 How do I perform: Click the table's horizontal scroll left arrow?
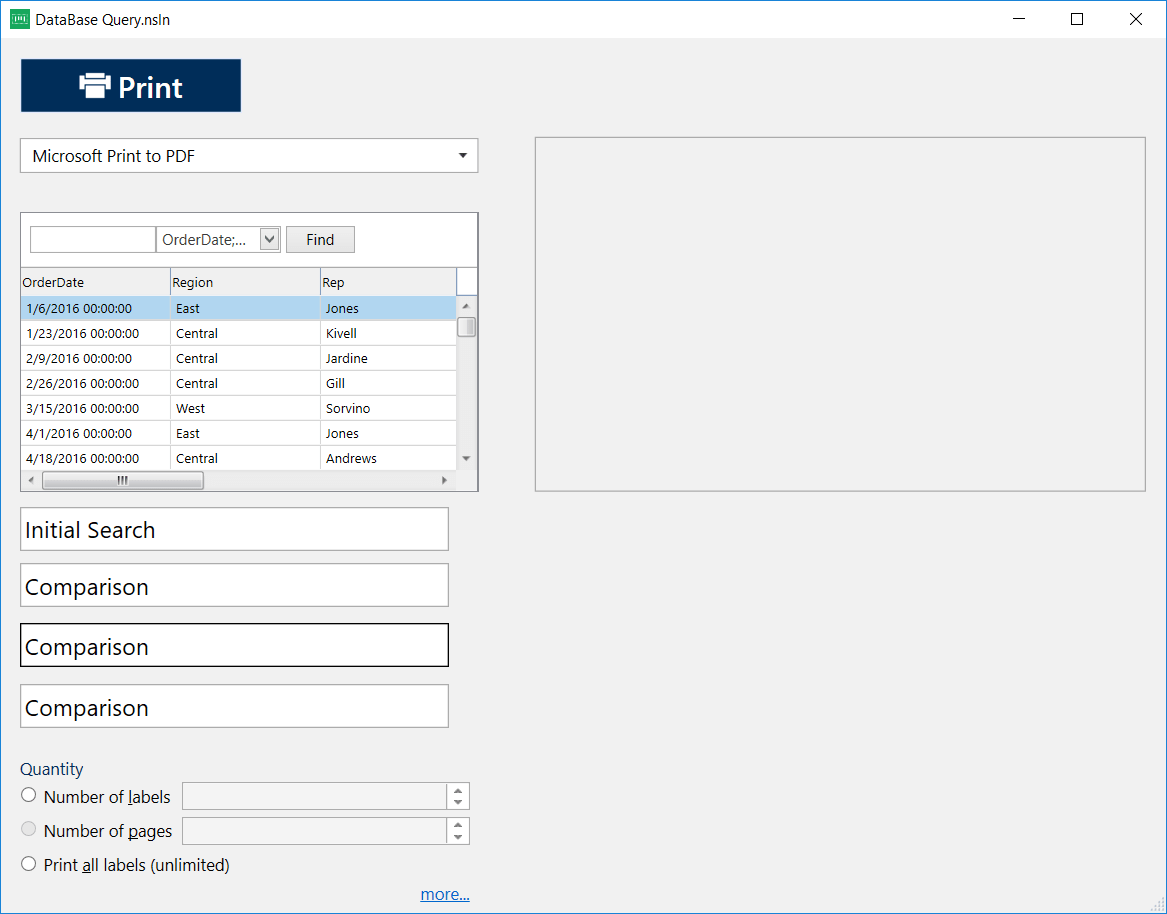tap(31, 481)
